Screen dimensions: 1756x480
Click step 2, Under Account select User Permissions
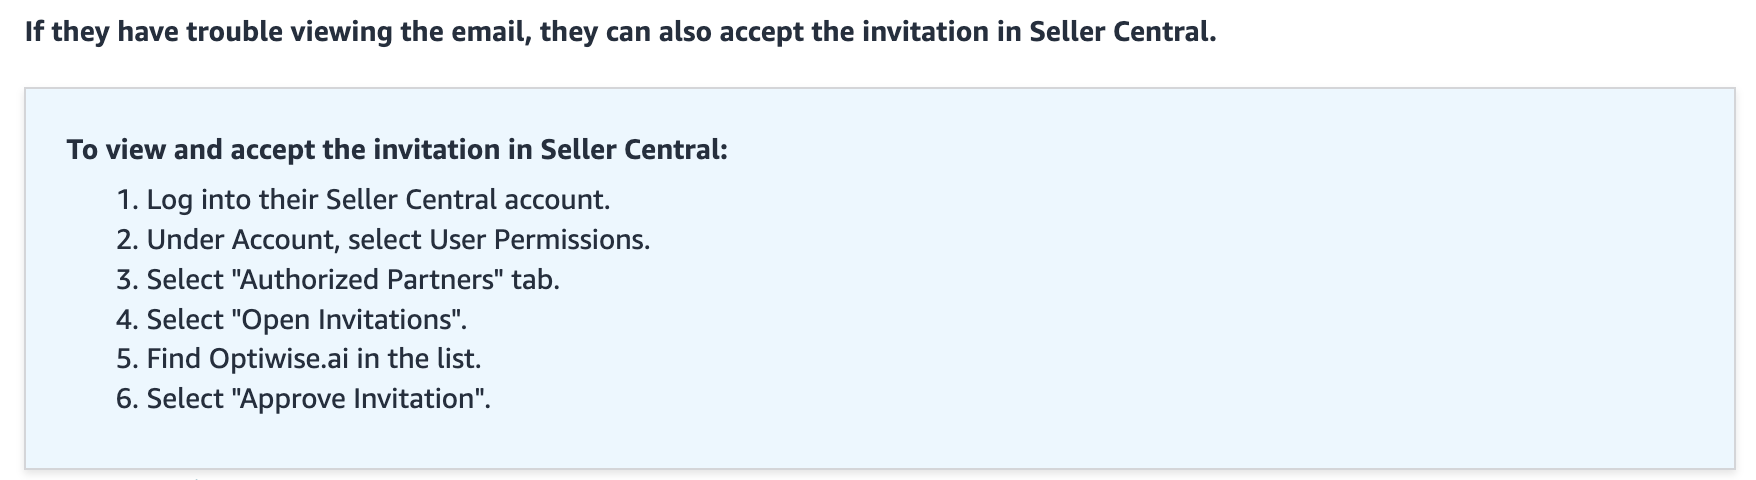397,240
